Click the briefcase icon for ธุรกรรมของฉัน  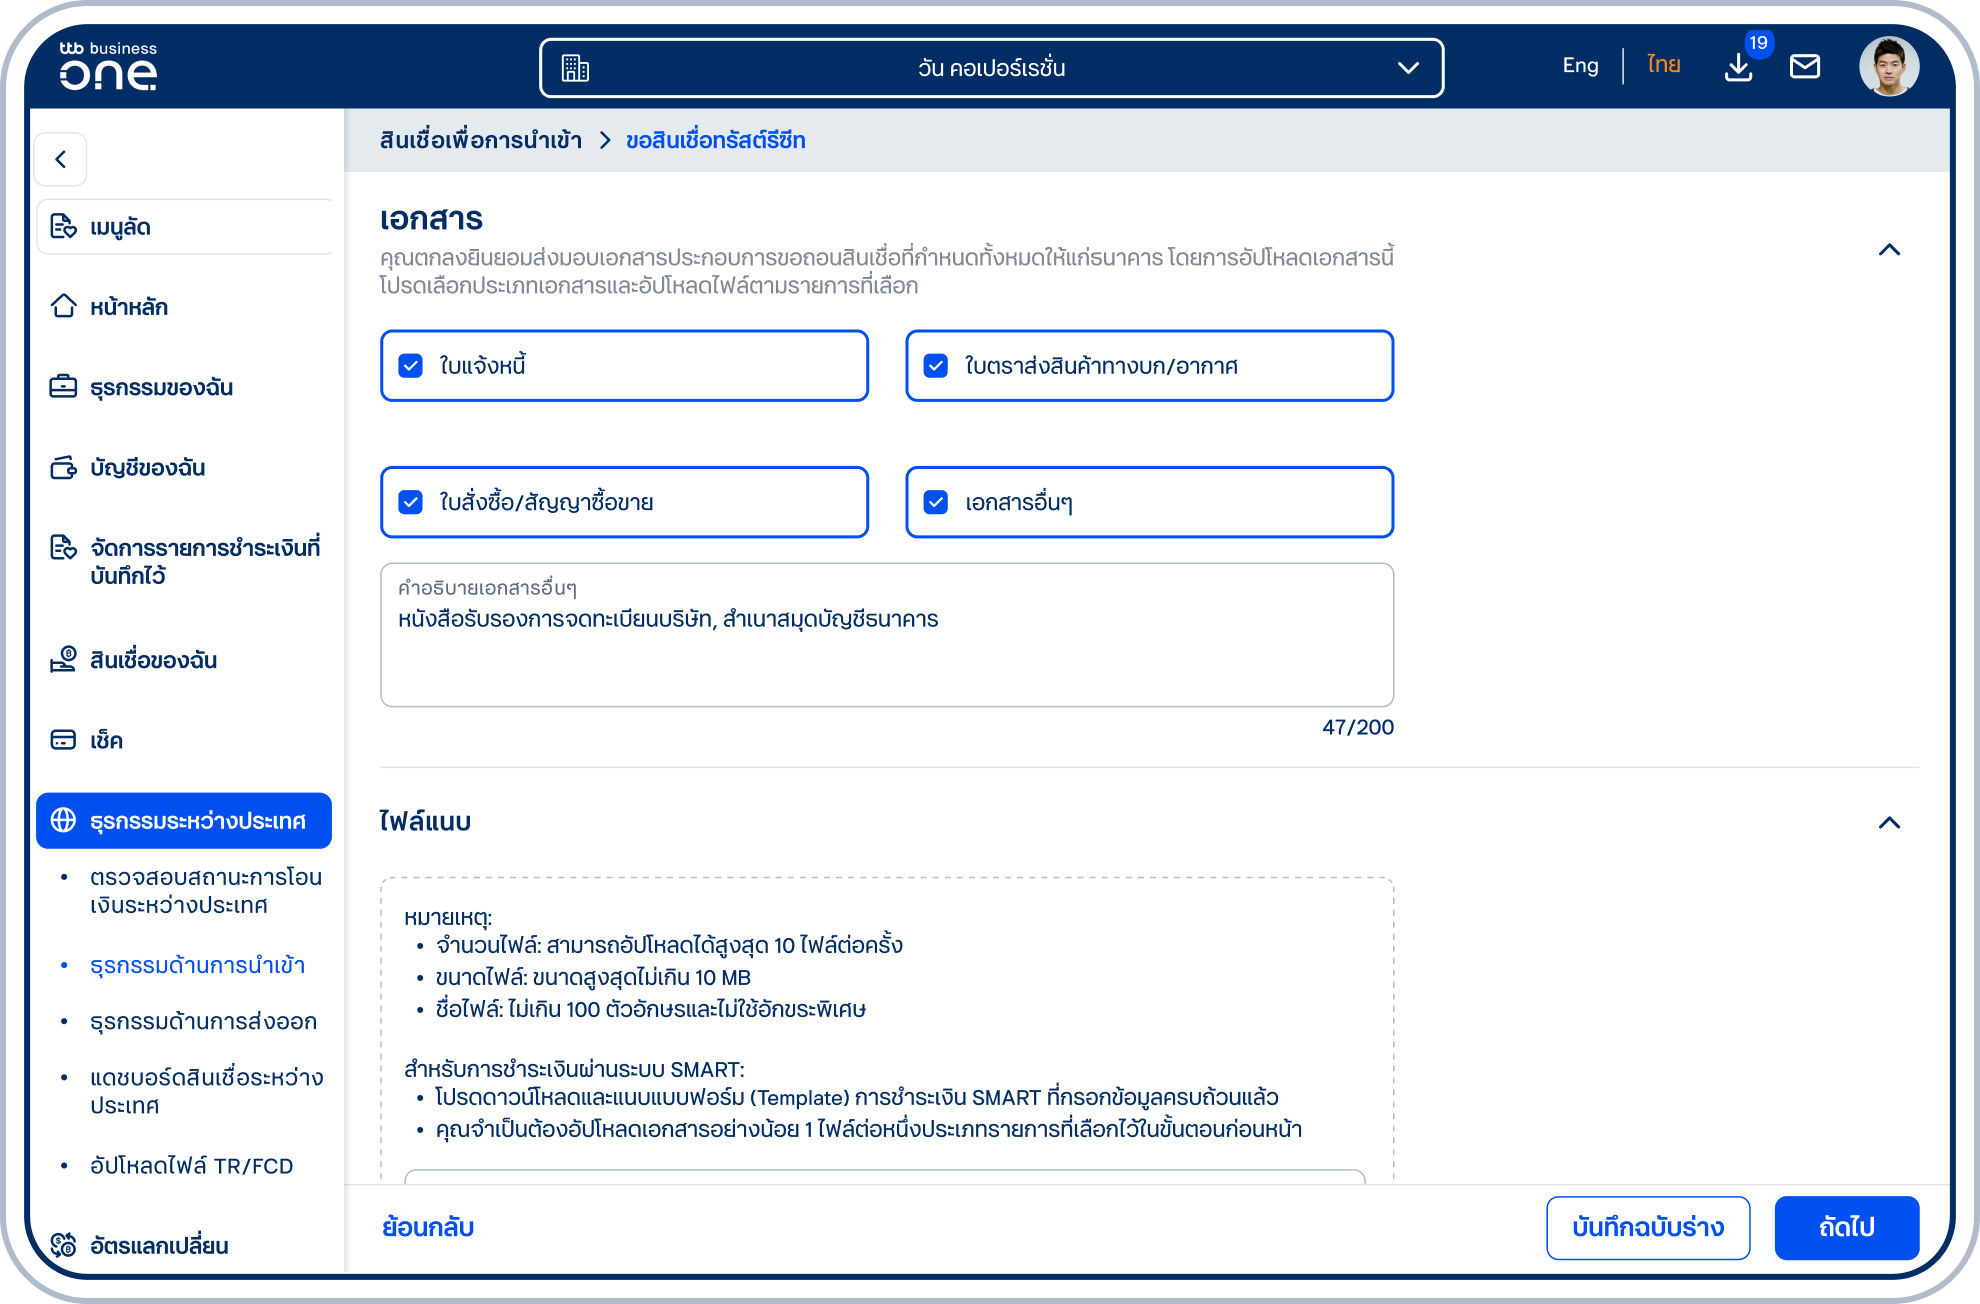[x=64, y=386]
